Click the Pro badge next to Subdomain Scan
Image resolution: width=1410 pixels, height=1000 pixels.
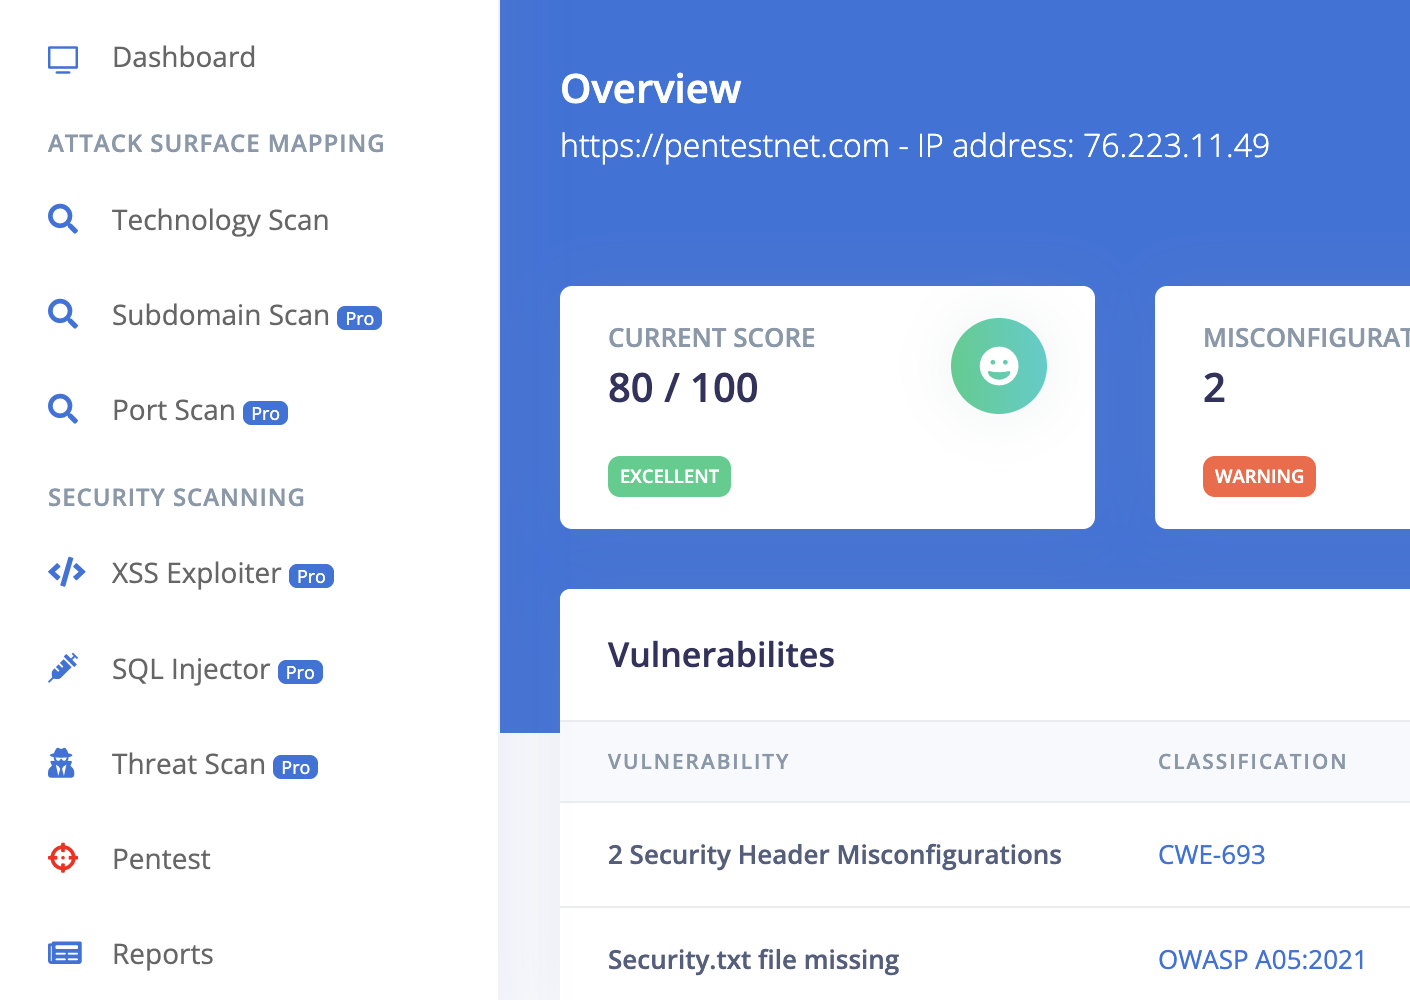(360, 318)
